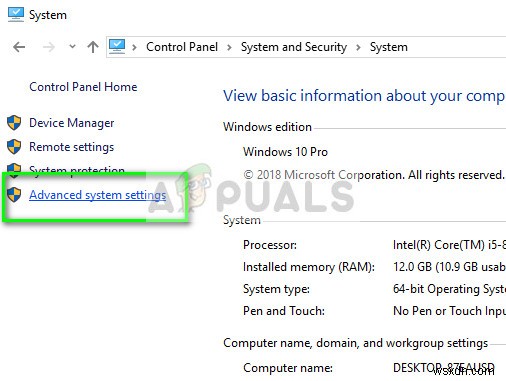Click the Computer name label
Image resolution: width=506 pixels, height=381 pixels.
coord(288,368)
